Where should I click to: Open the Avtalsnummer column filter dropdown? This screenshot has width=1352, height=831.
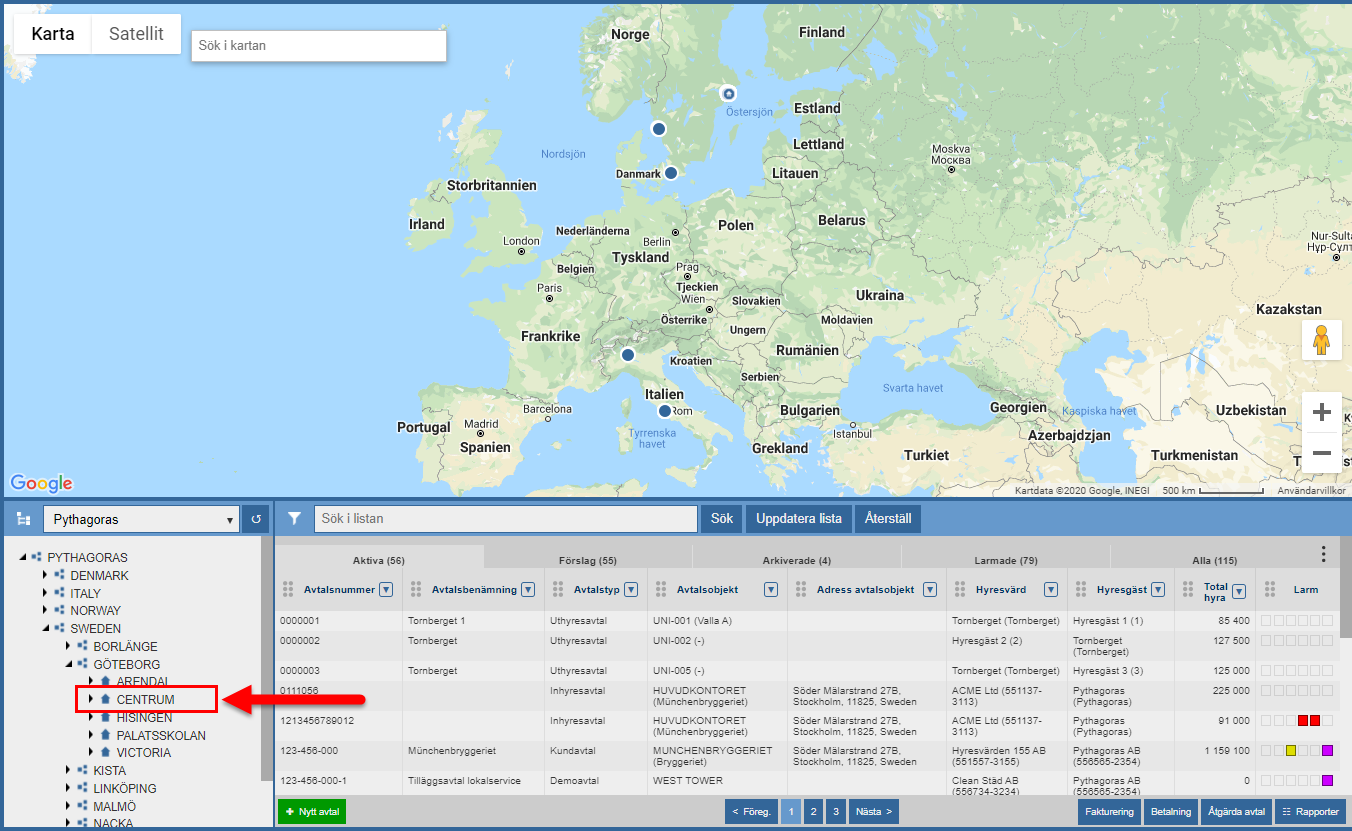click(x=386, y=590)
